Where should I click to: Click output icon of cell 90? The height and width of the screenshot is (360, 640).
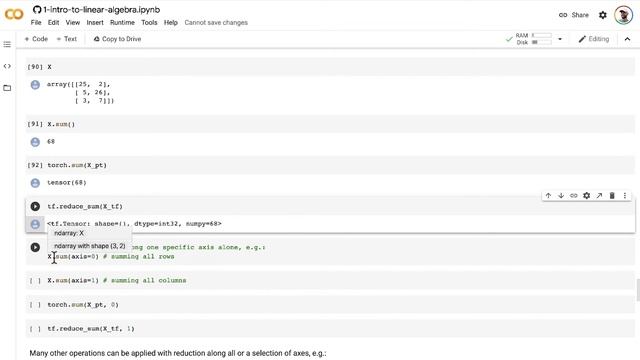pyautogui.click(x=35, y=84)
